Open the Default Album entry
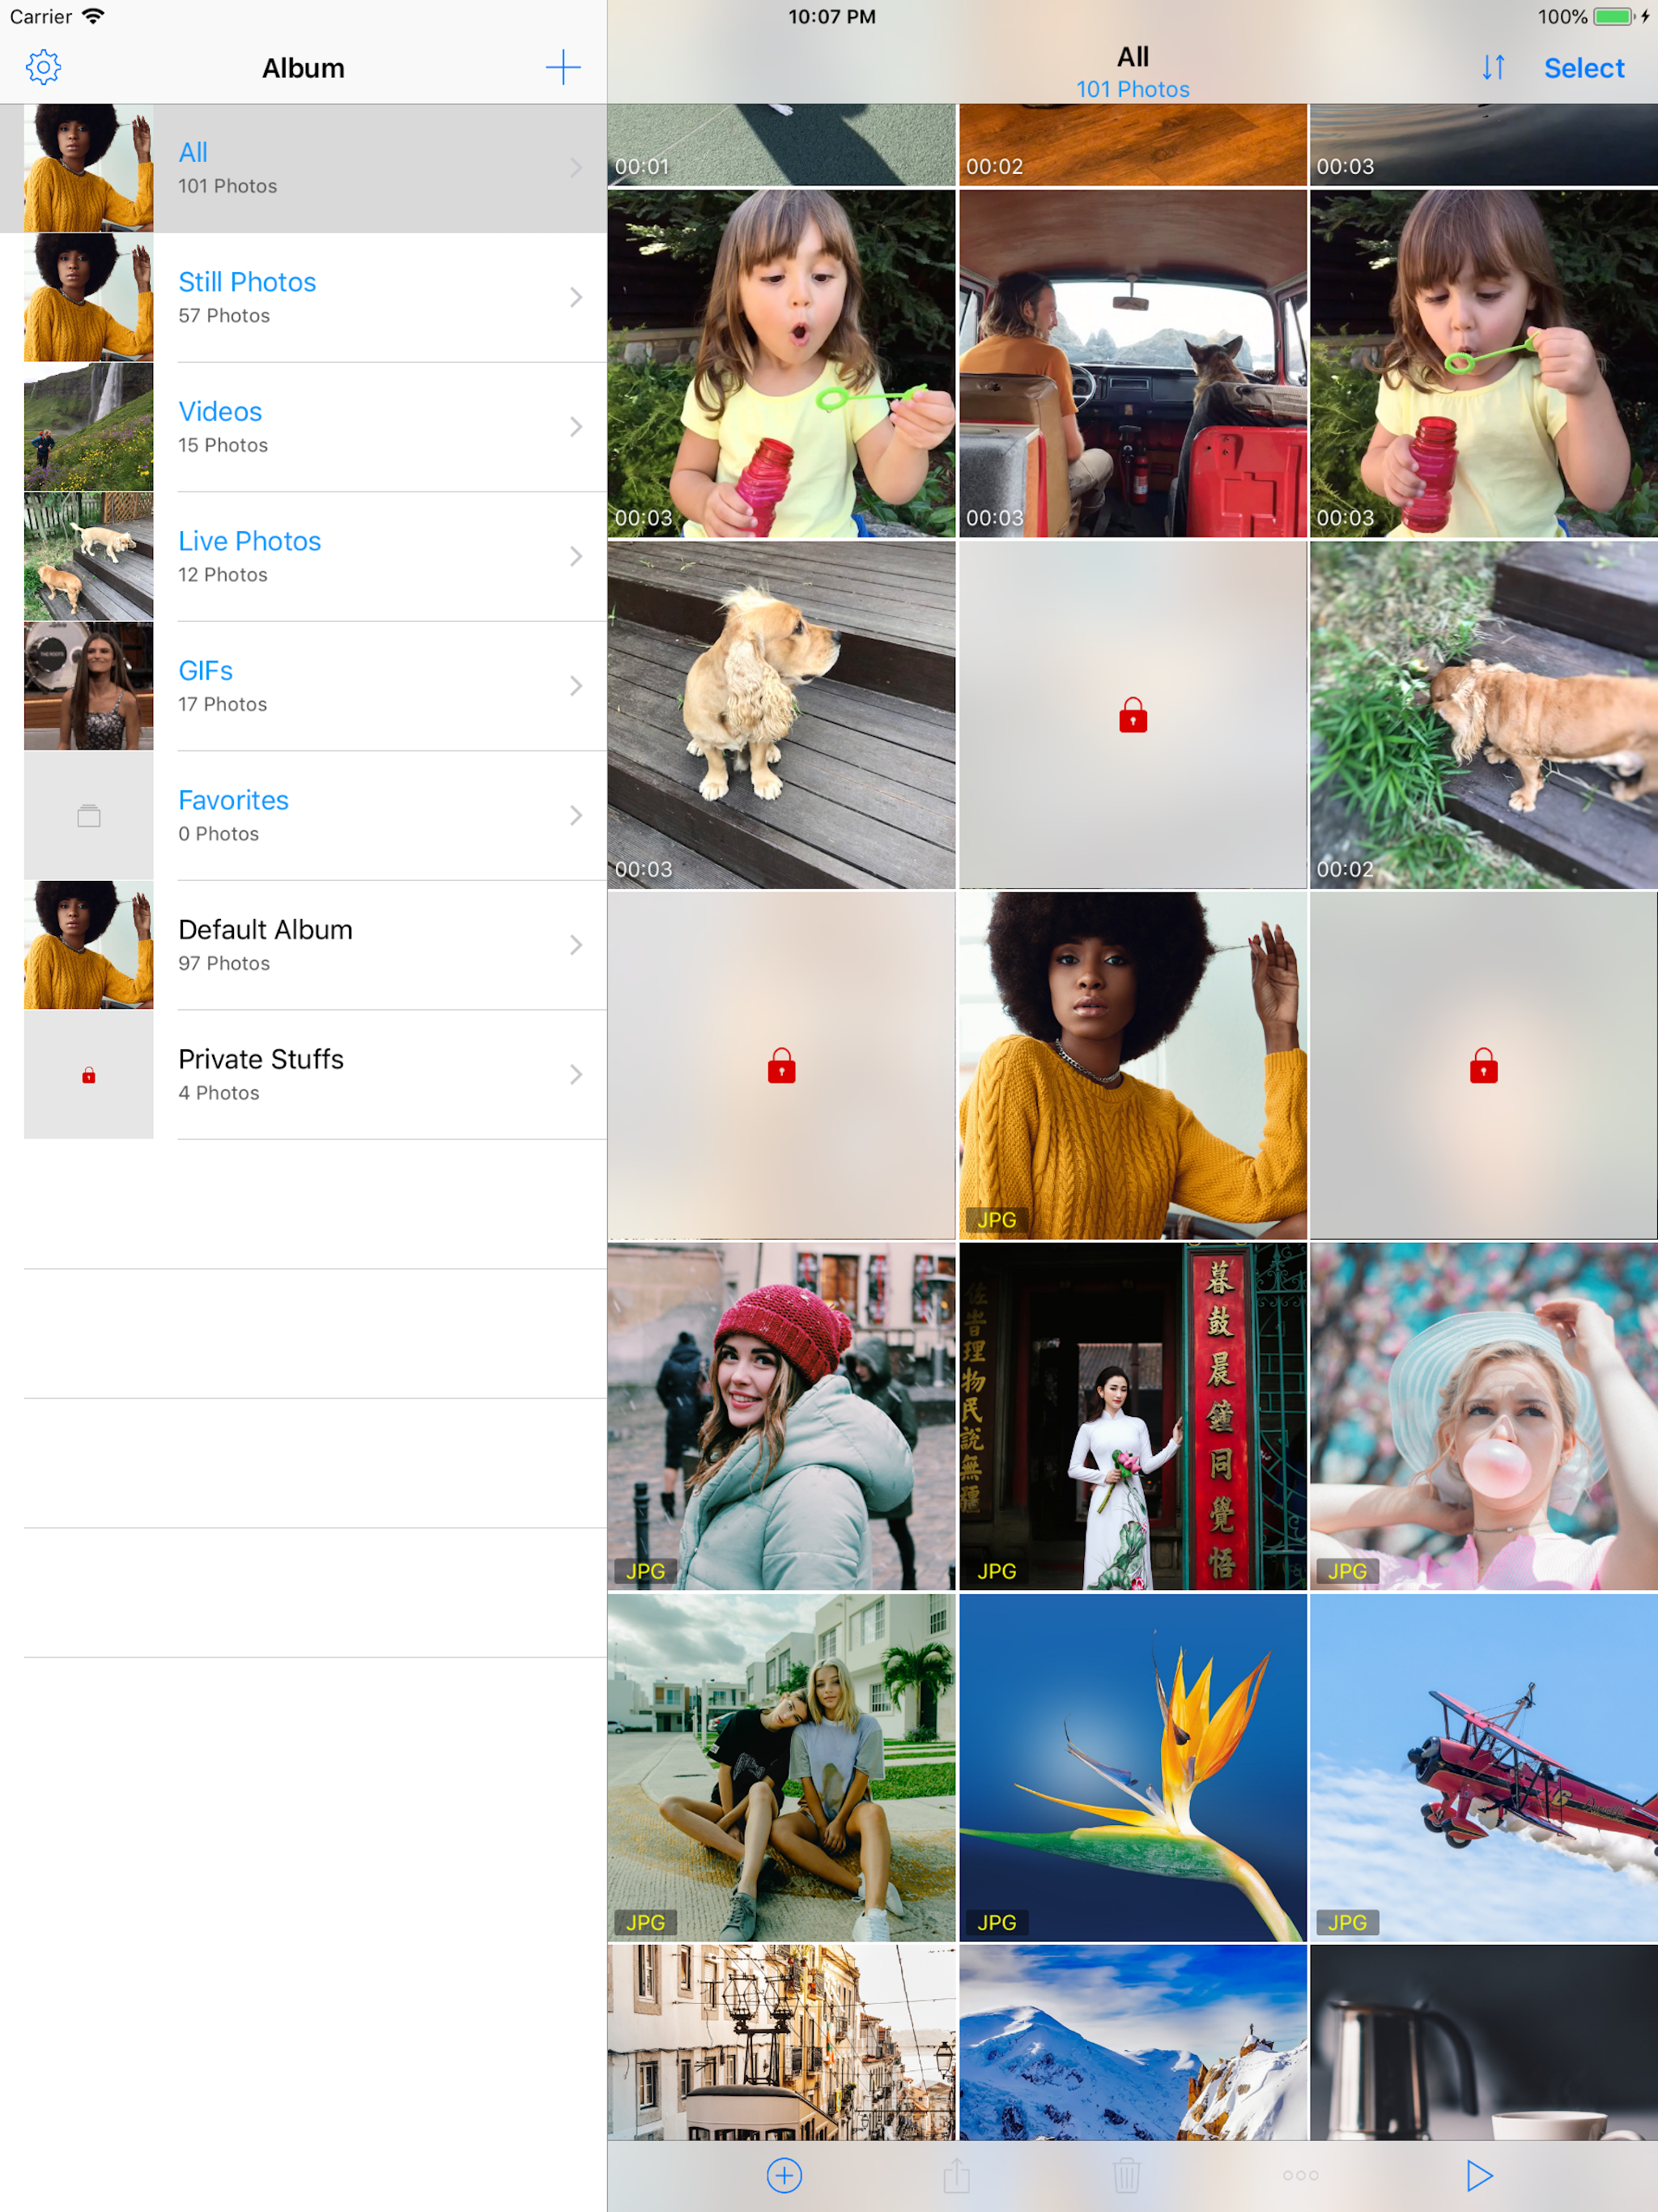Viewport: 1658px width, 2212px height. coord(266,944)
